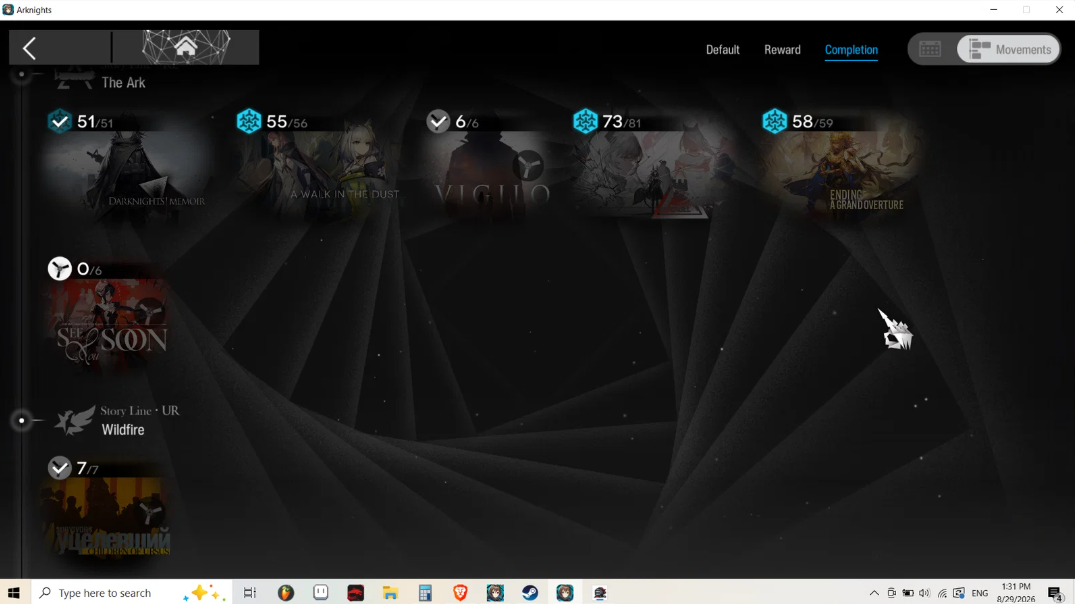Switch to the Default sort tab

pyautogui.click(x=723, y=49)
